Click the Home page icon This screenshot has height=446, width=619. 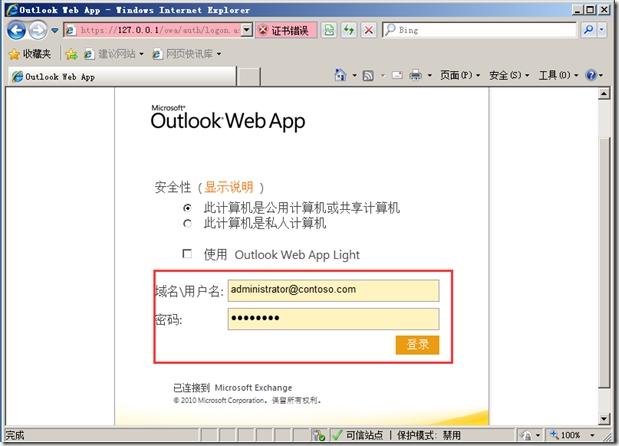tap(340, 75)
